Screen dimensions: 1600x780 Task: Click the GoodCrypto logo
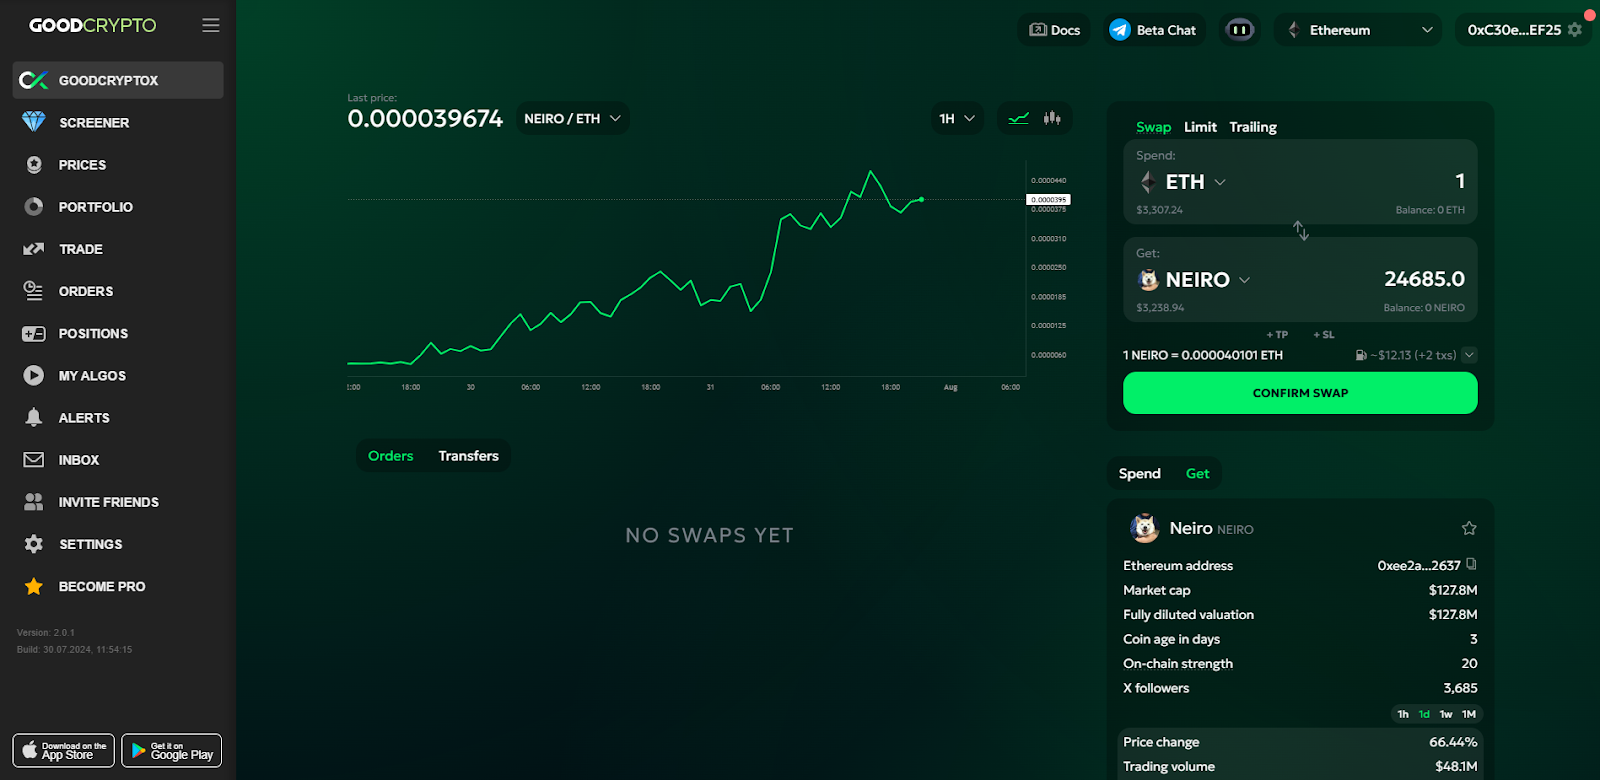coord(93,25)
